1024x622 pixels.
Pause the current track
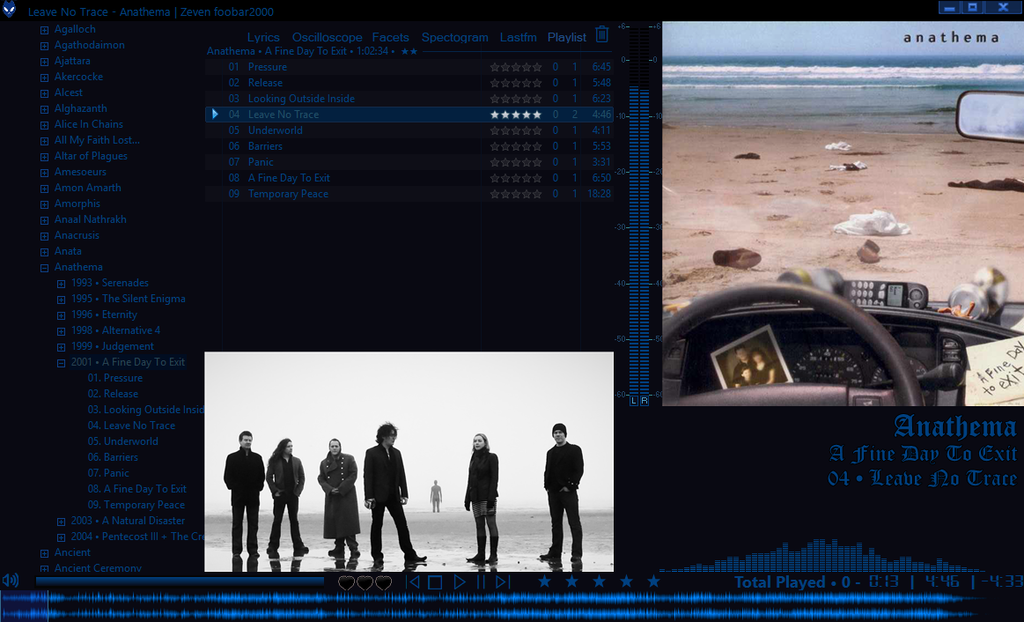(x=481, y=581)
